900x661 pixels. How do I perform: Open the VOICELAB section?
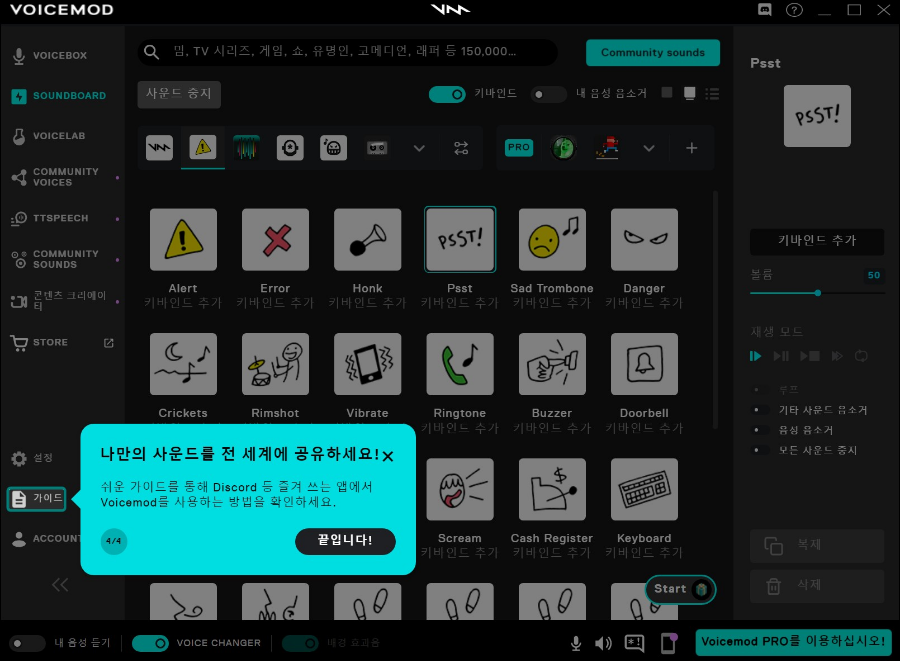(62, 136)
